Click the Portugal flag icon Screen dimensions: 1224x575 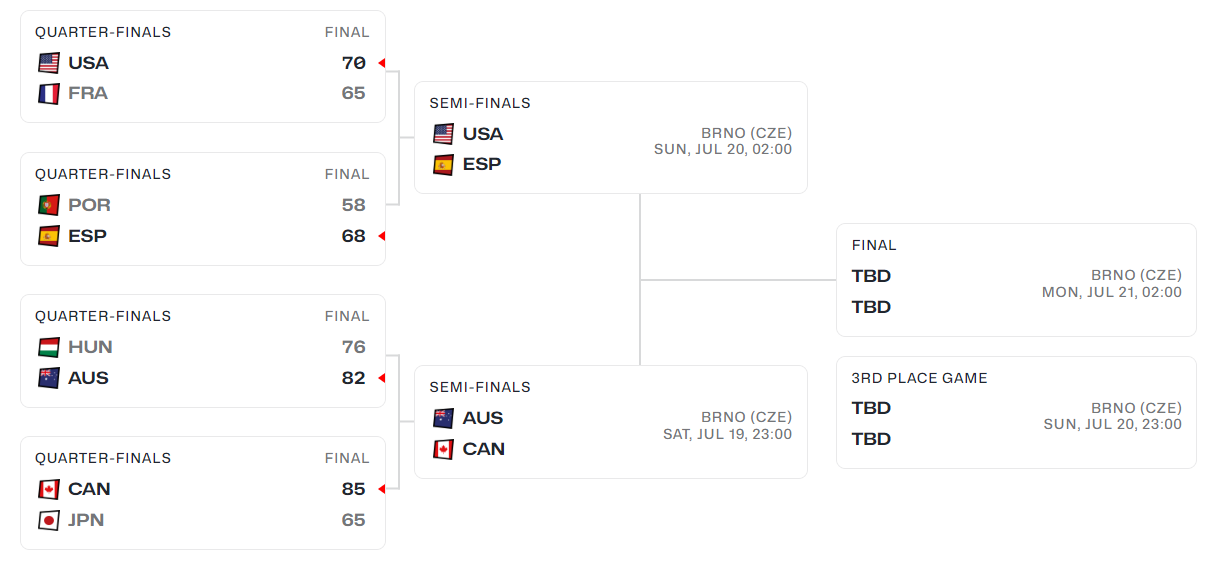[48, 205]
